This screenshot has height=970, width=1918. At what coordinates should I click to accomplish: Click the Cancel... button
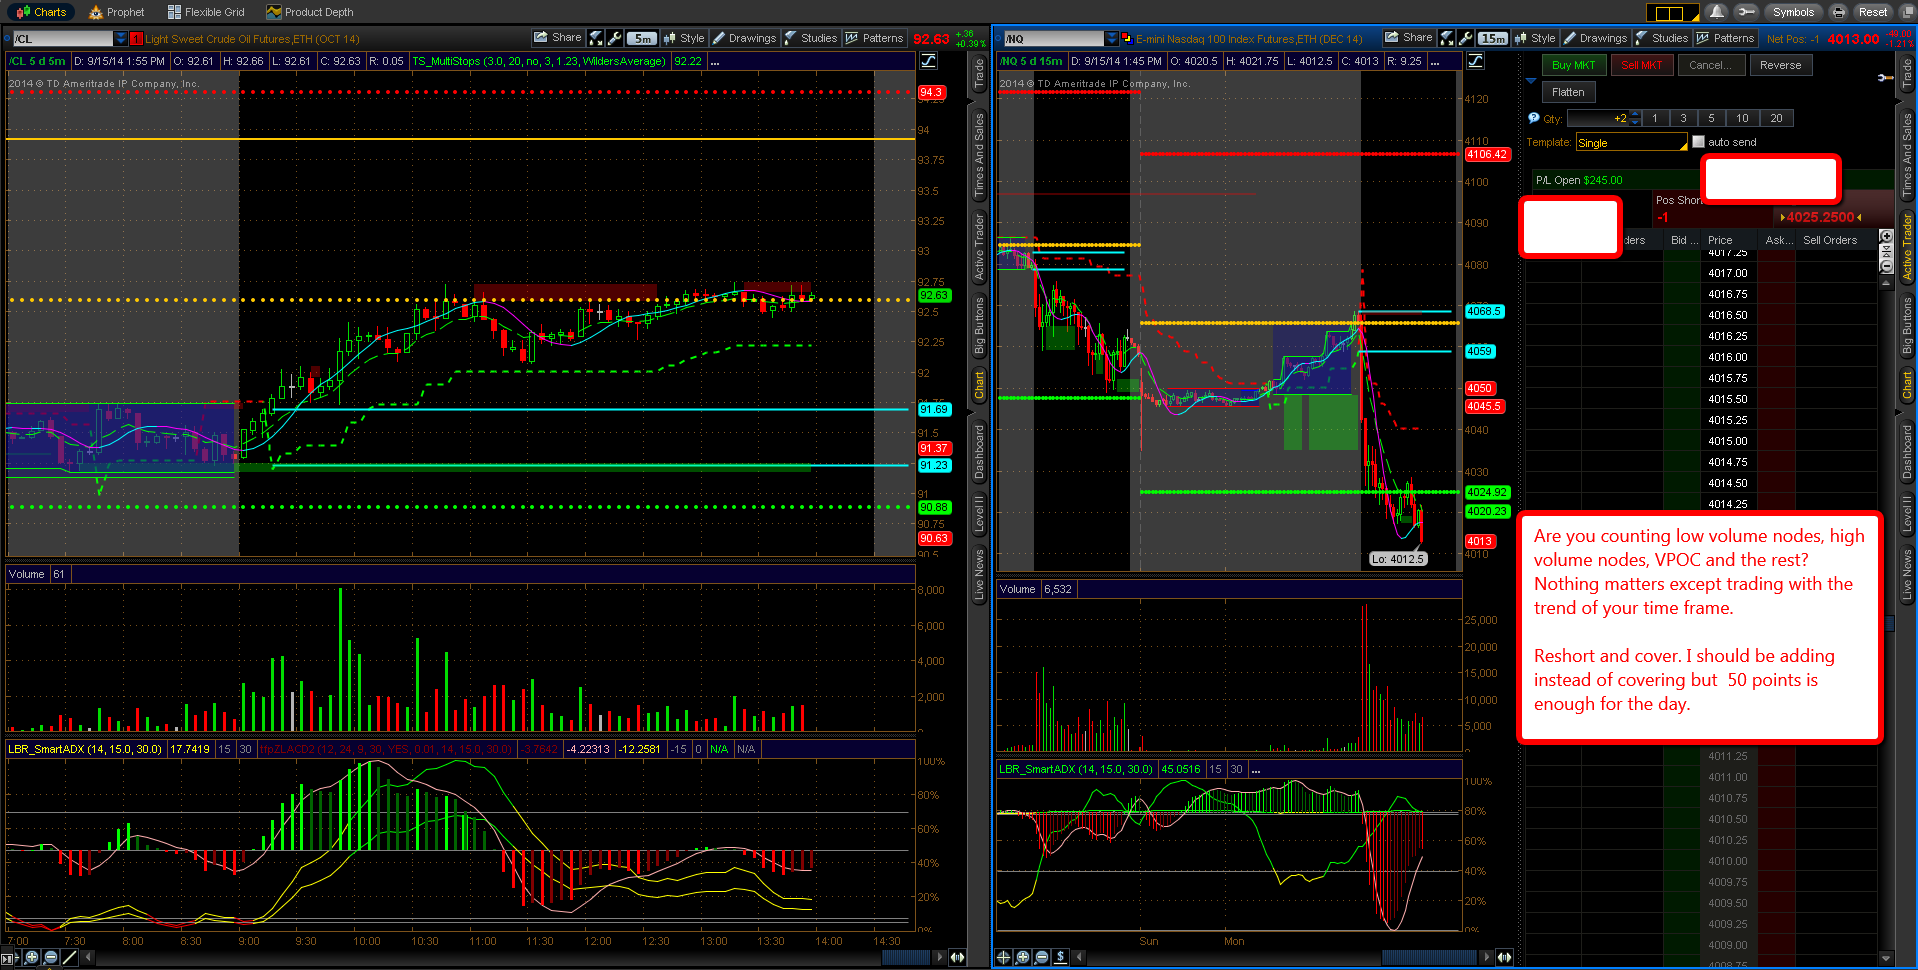pos(1711,65)
